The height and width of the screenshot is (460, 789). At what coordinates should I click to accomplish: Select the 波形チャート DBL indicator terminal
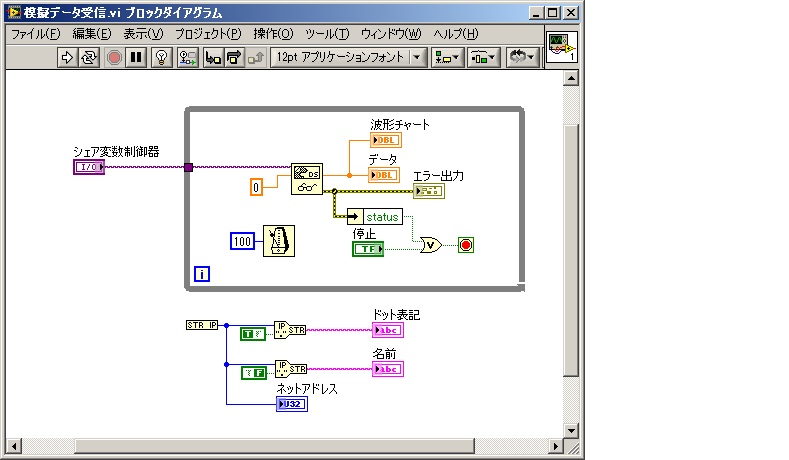[386, 140]
